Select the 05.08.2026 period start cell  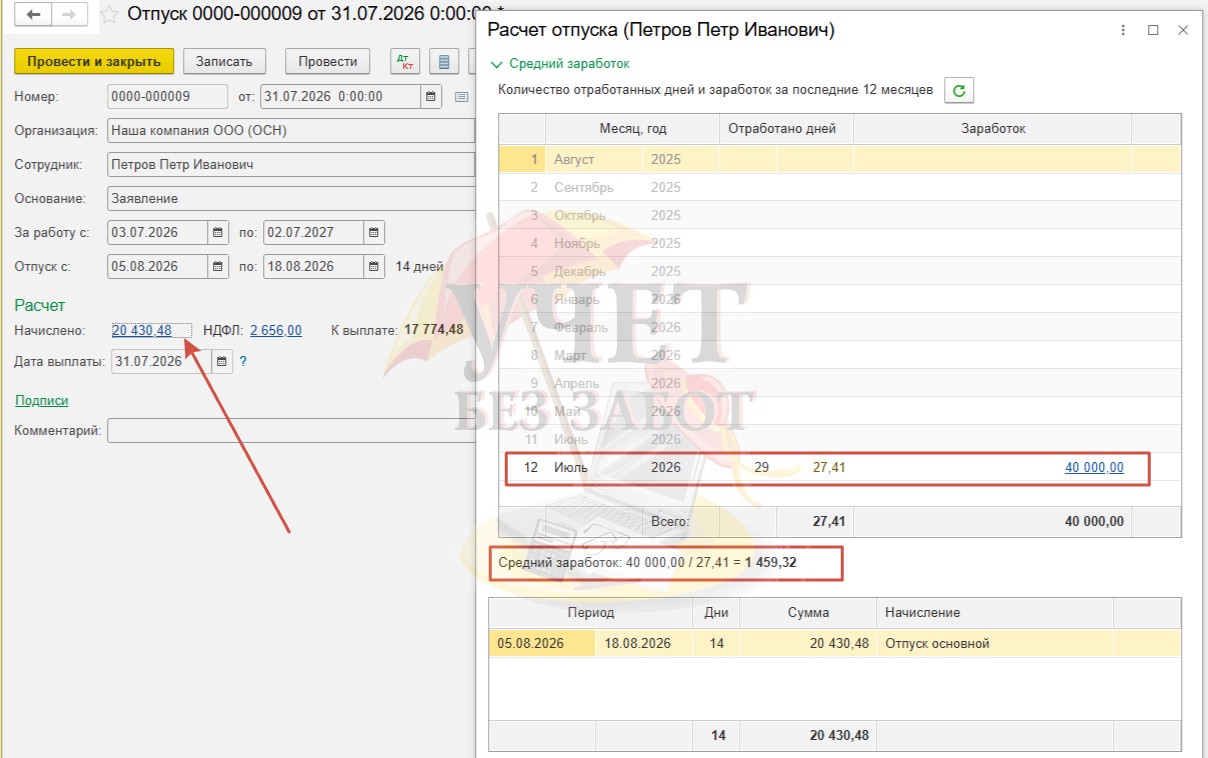[542, 643]
